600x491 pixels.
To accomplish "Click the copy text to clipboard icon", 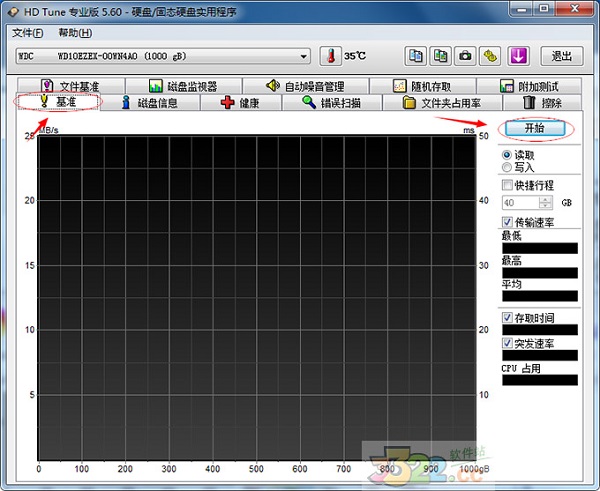I will (x=415, y=56).
